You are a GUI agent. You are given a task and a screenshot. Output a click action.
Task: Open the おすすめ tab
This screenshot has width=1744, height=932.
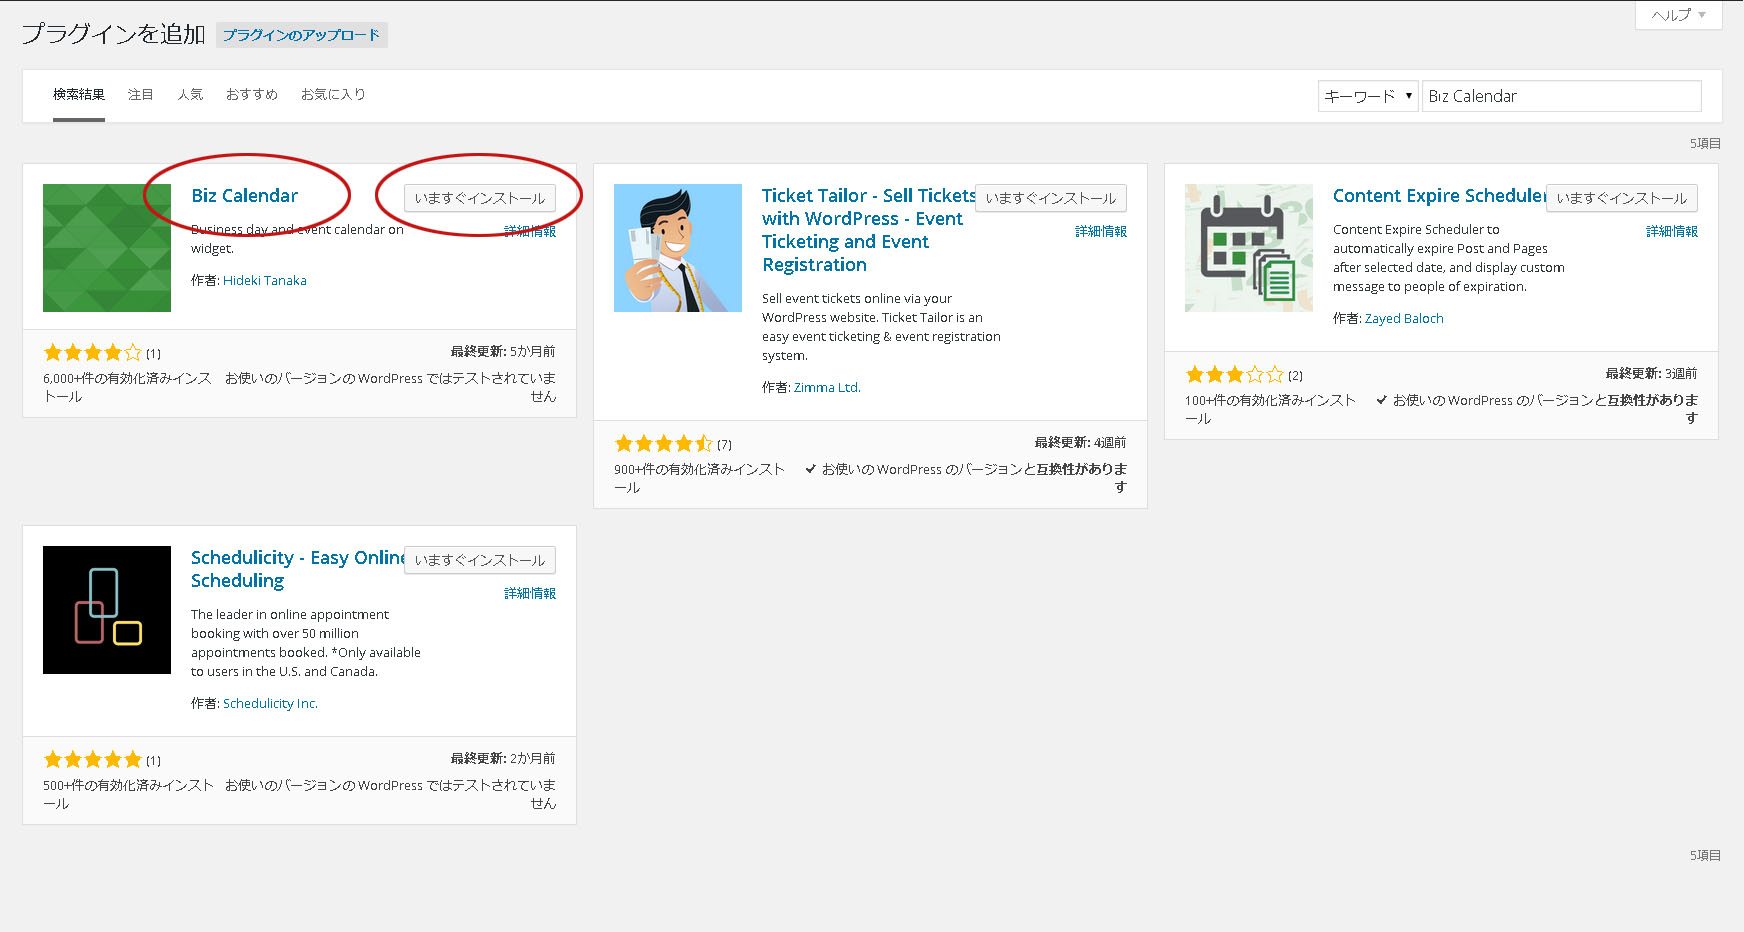point(252,94)
